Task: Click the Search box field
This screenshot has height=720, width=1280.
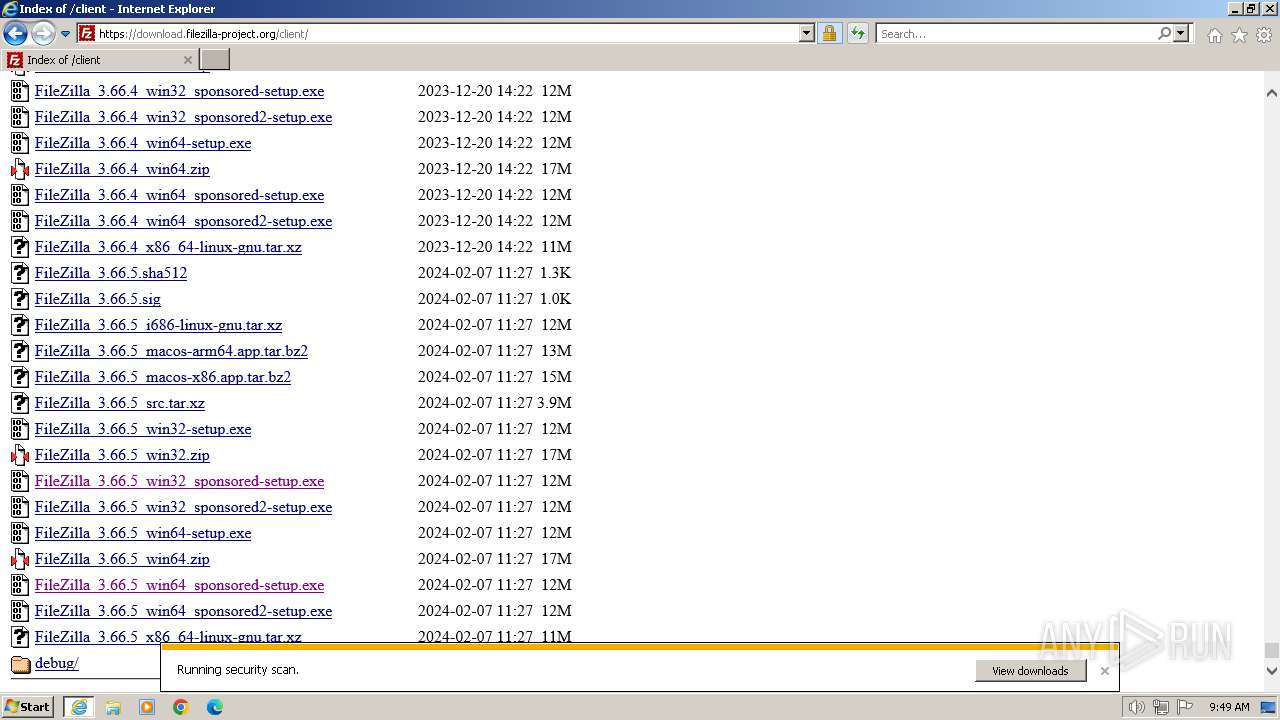Action: pos(1016,33)
